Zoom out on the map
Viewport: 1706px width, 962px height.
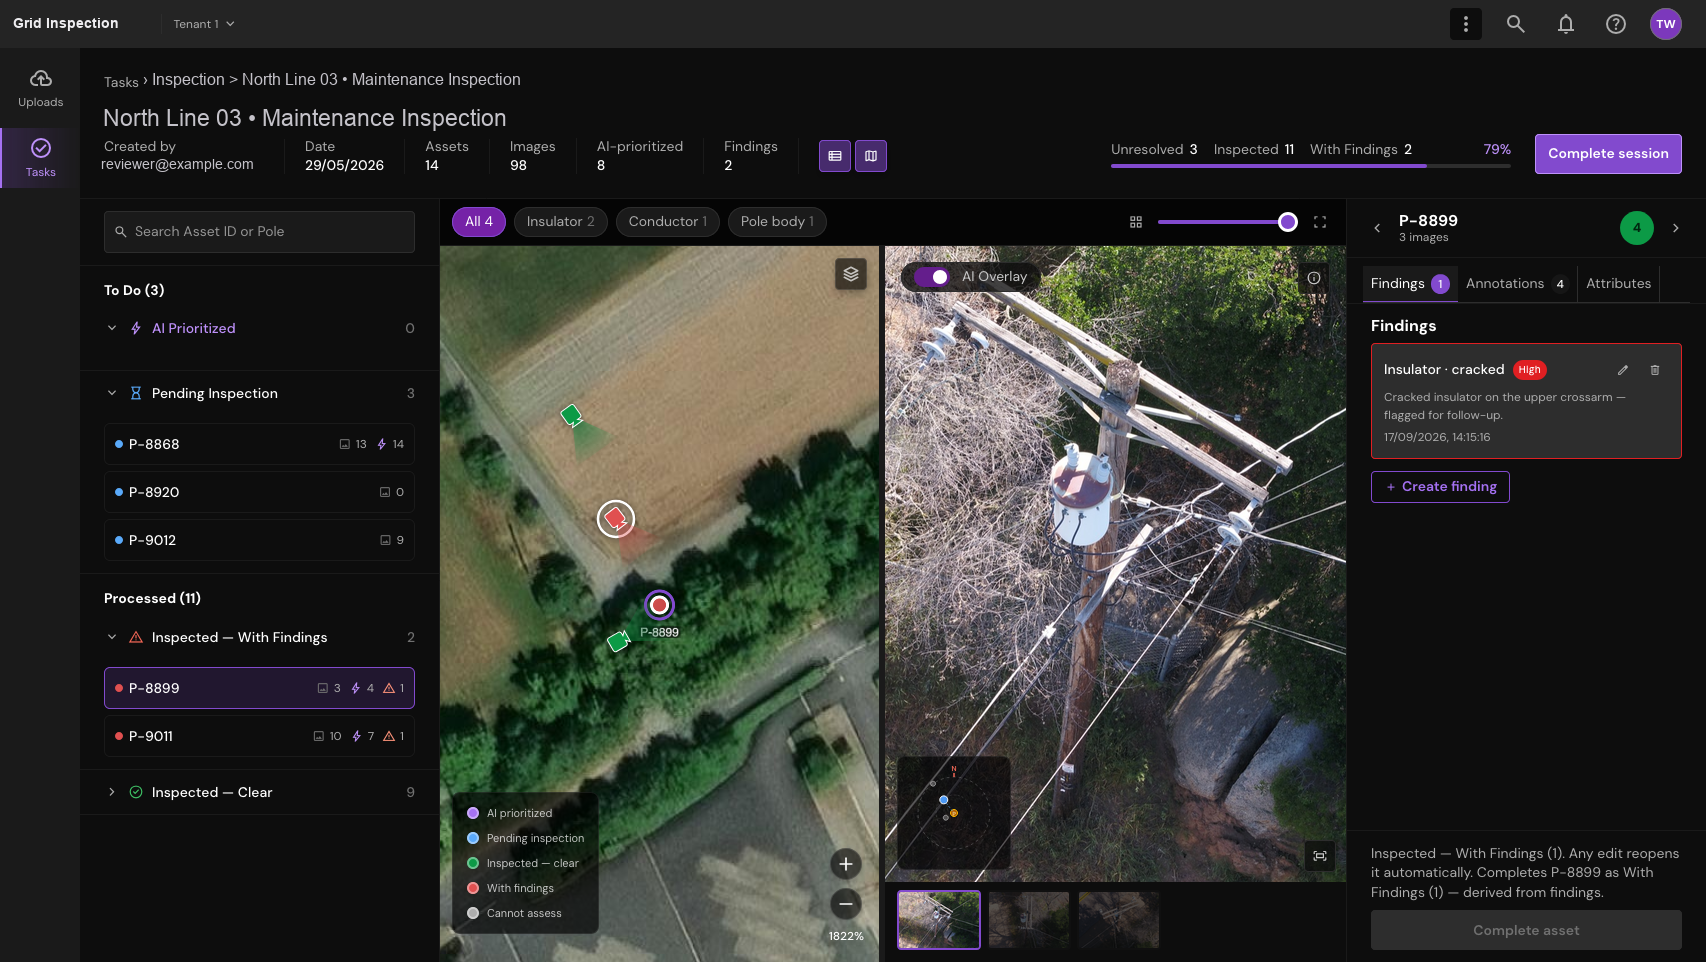point(846,904)
